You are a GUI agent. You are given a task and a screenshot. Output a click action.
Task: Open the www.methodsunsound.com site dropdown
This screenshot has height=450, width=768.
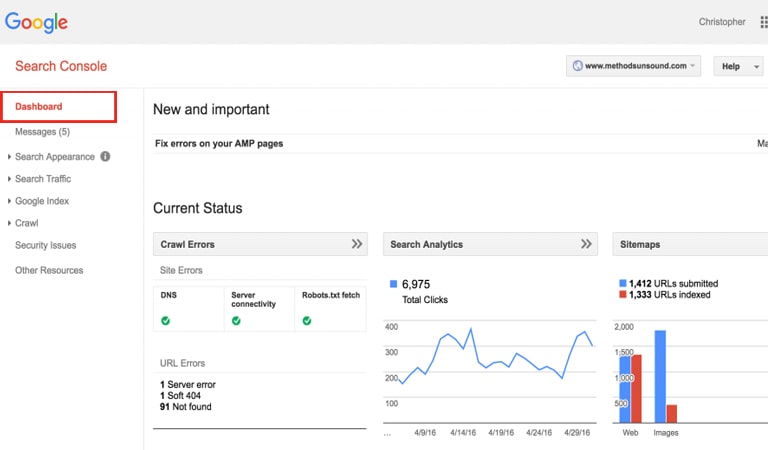coord(633,66)
